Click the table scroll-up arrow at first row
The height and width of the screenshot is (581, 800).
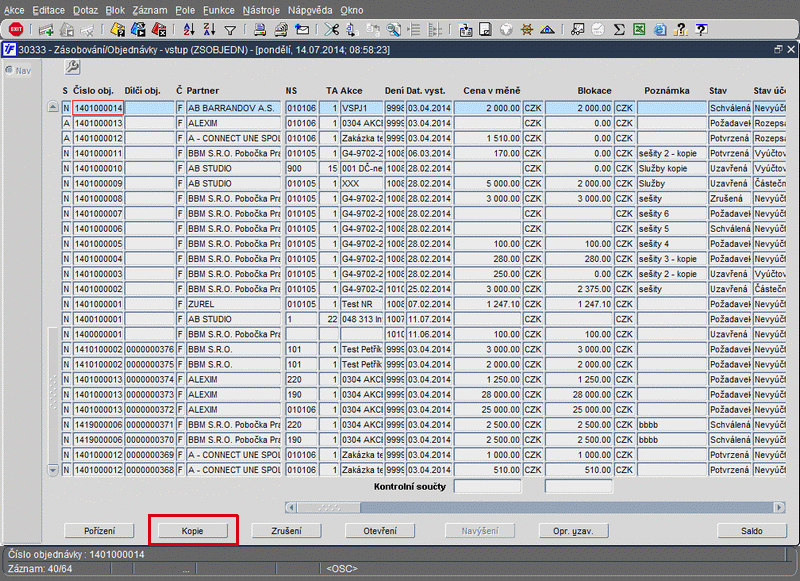tap(53, 107)
